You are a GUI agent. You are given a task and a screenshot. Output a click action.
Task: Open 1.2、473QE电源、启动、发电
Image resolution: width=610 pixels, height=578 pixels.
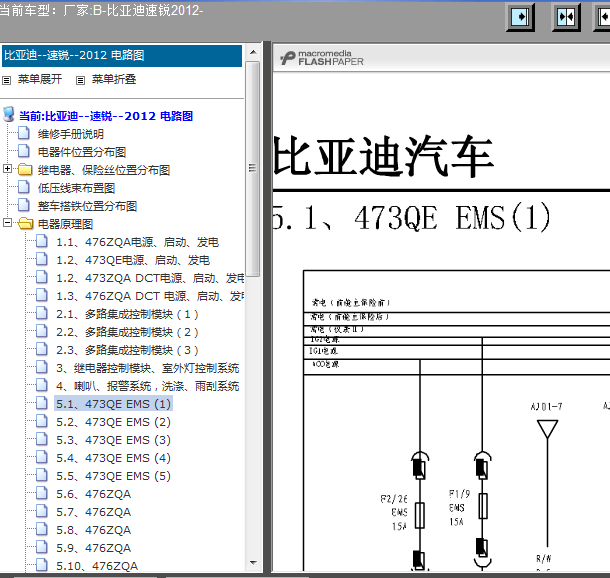(x=133, y=260)
